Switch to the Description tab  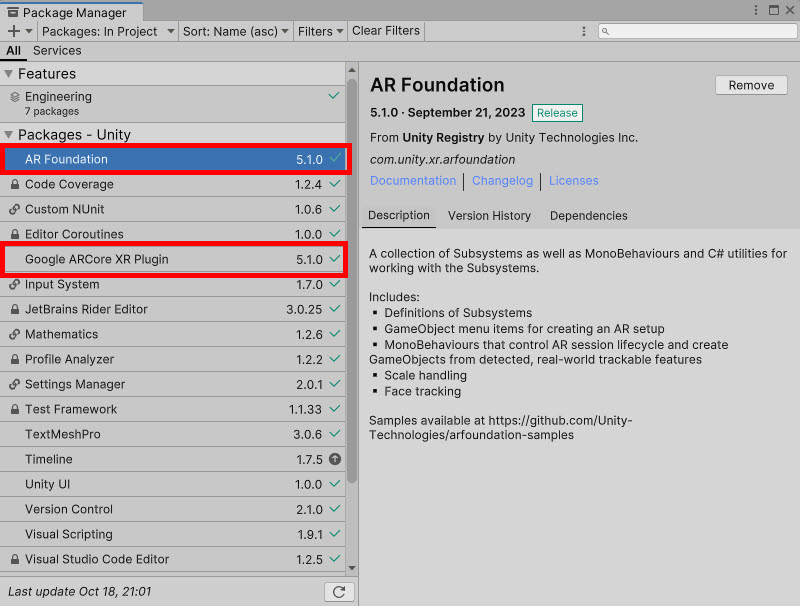click(398, 215)
